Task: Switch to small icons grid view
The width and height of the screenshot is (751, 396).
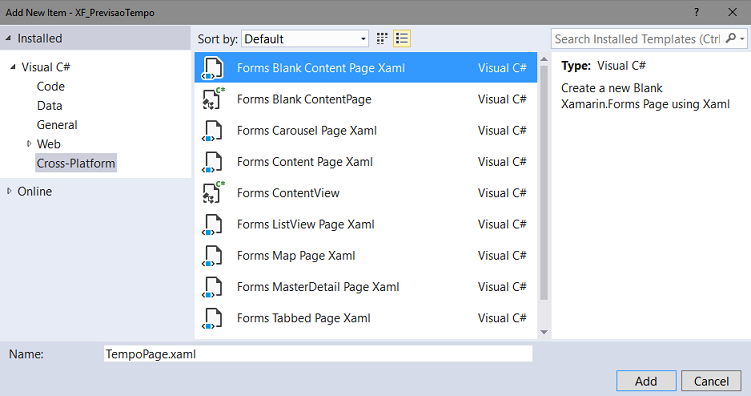Action: [x=382, y=39]
